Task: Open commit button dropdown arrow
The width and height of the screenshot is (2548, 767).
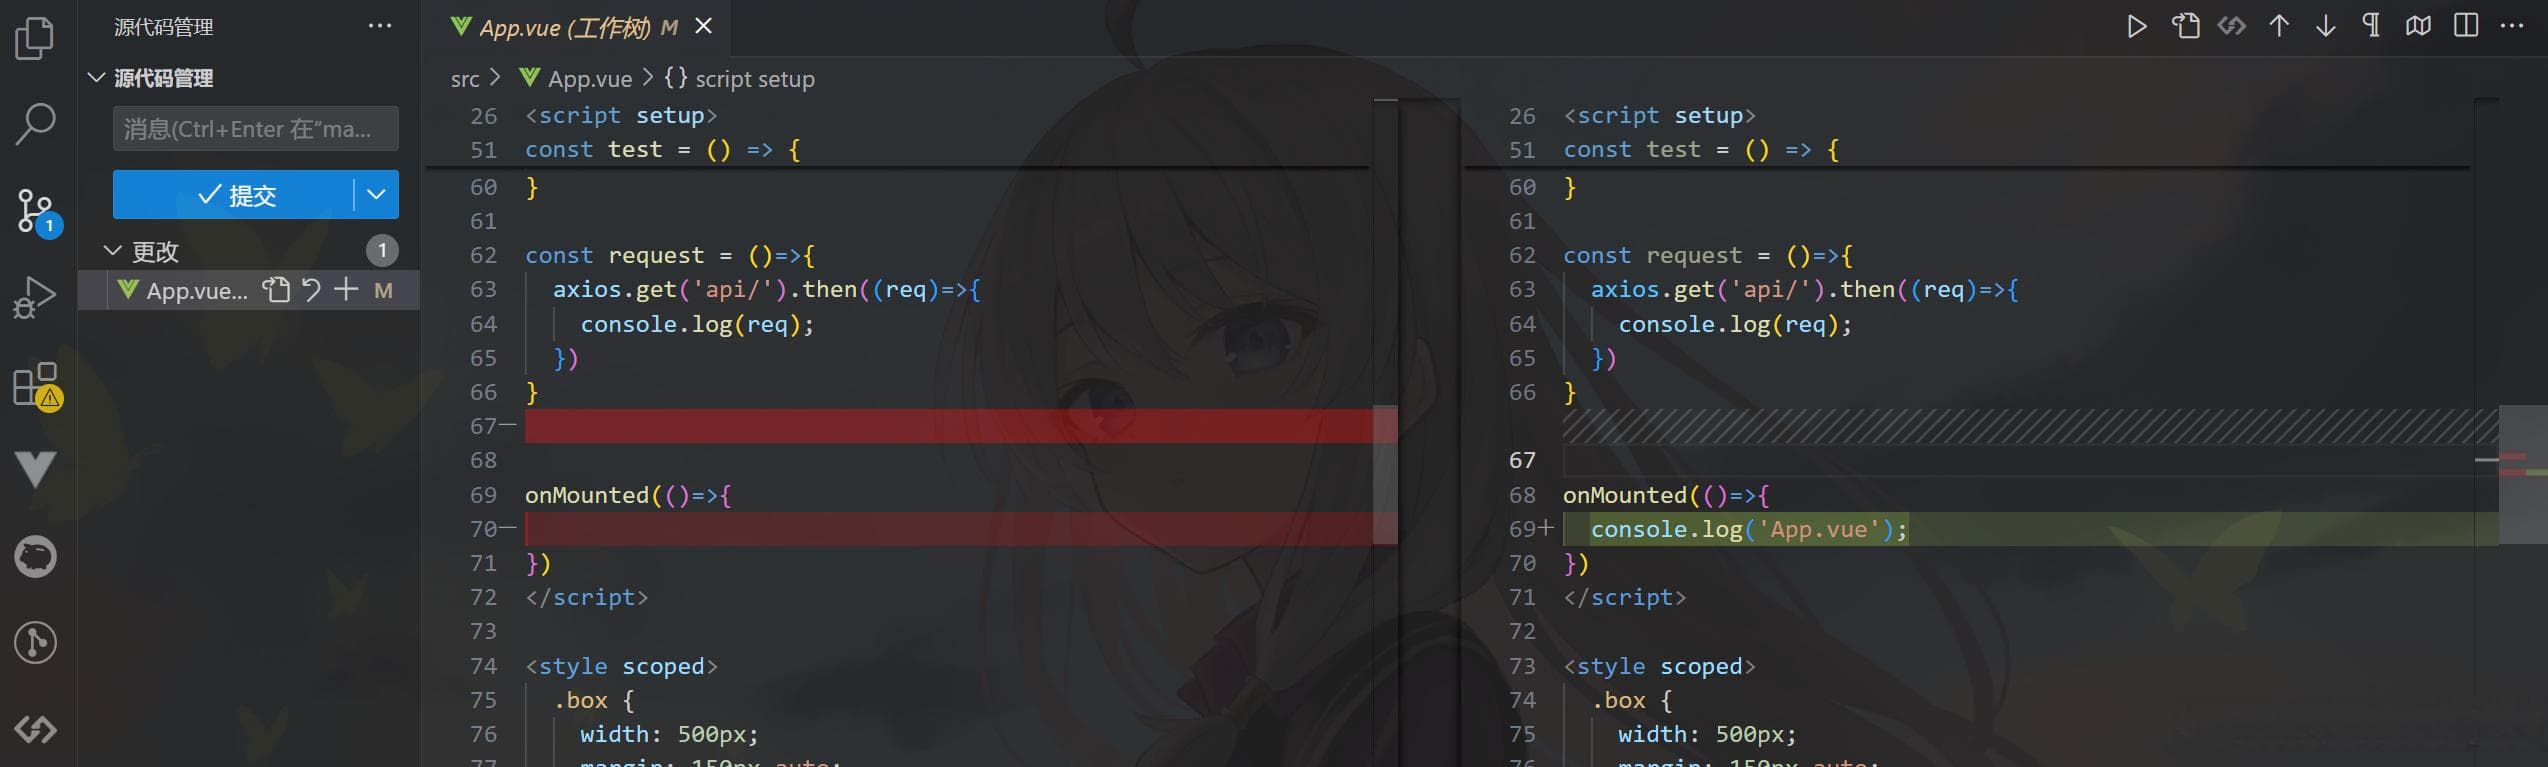Action: [376, 195]
